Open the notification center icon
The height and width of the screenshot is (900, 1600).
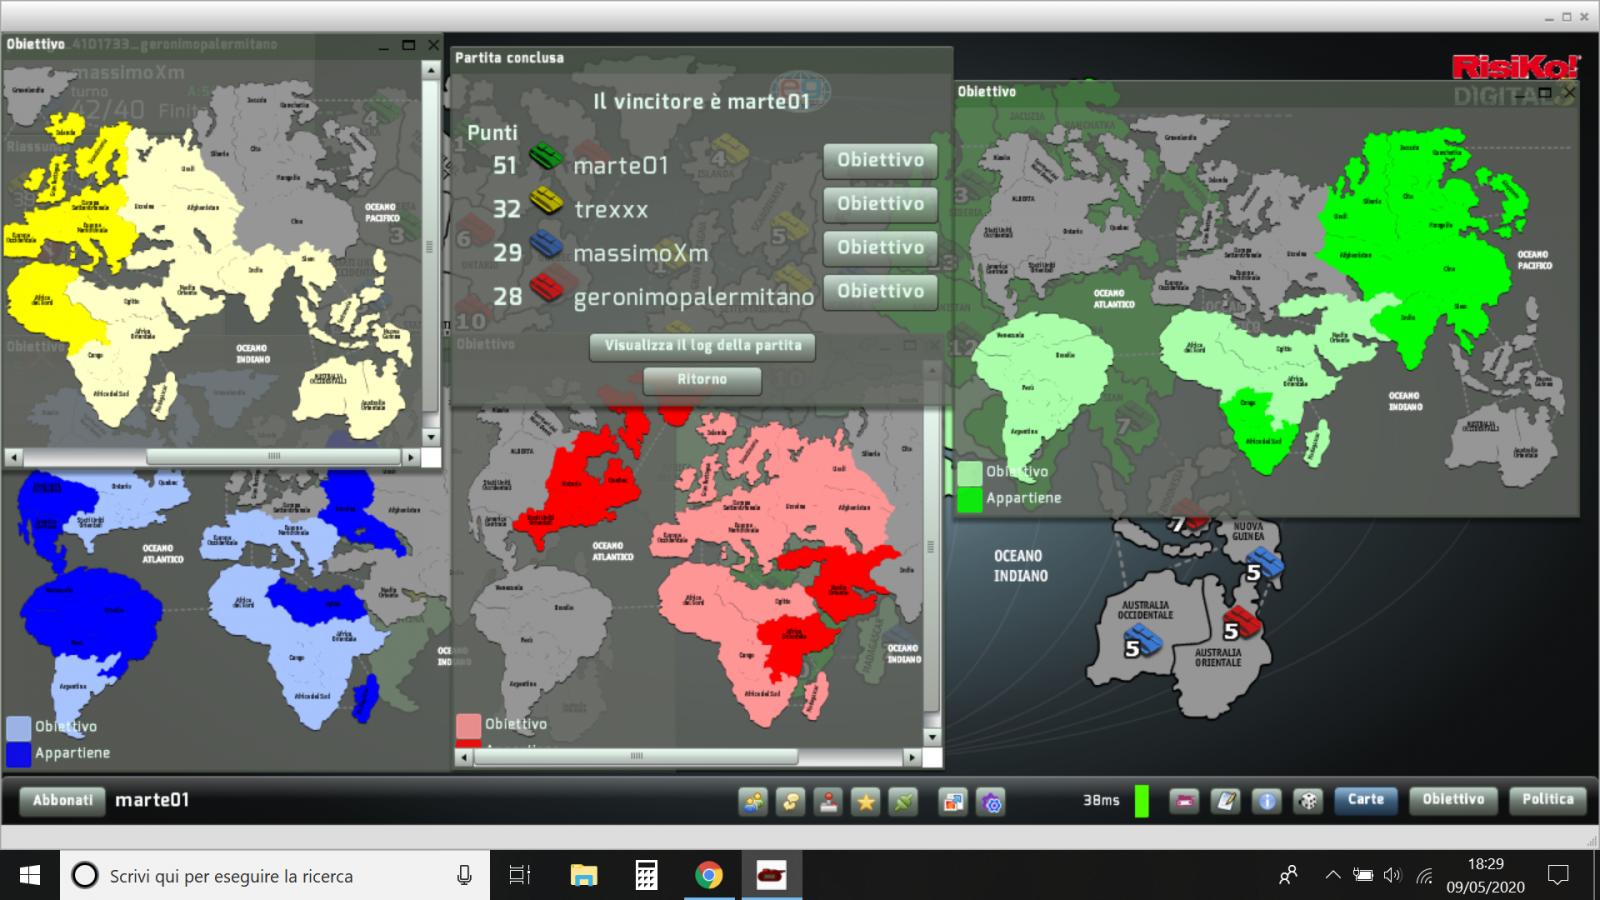pos(1558,876)
